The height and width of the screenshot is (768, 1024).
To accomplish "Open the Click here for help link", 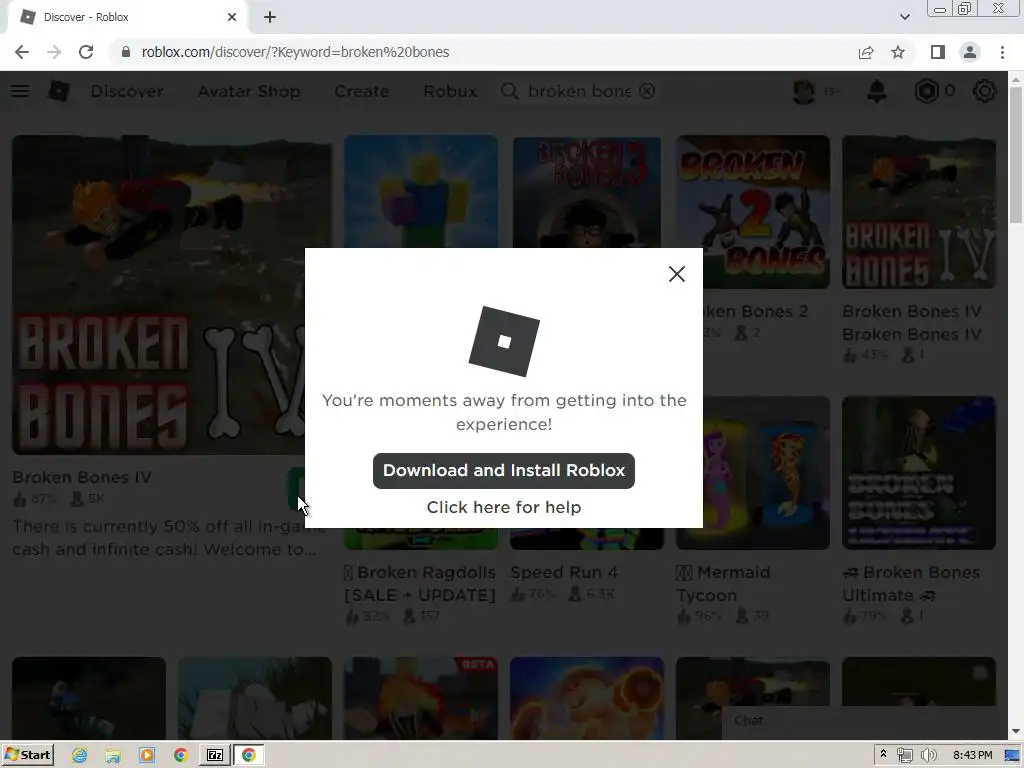I will [504, 507].
